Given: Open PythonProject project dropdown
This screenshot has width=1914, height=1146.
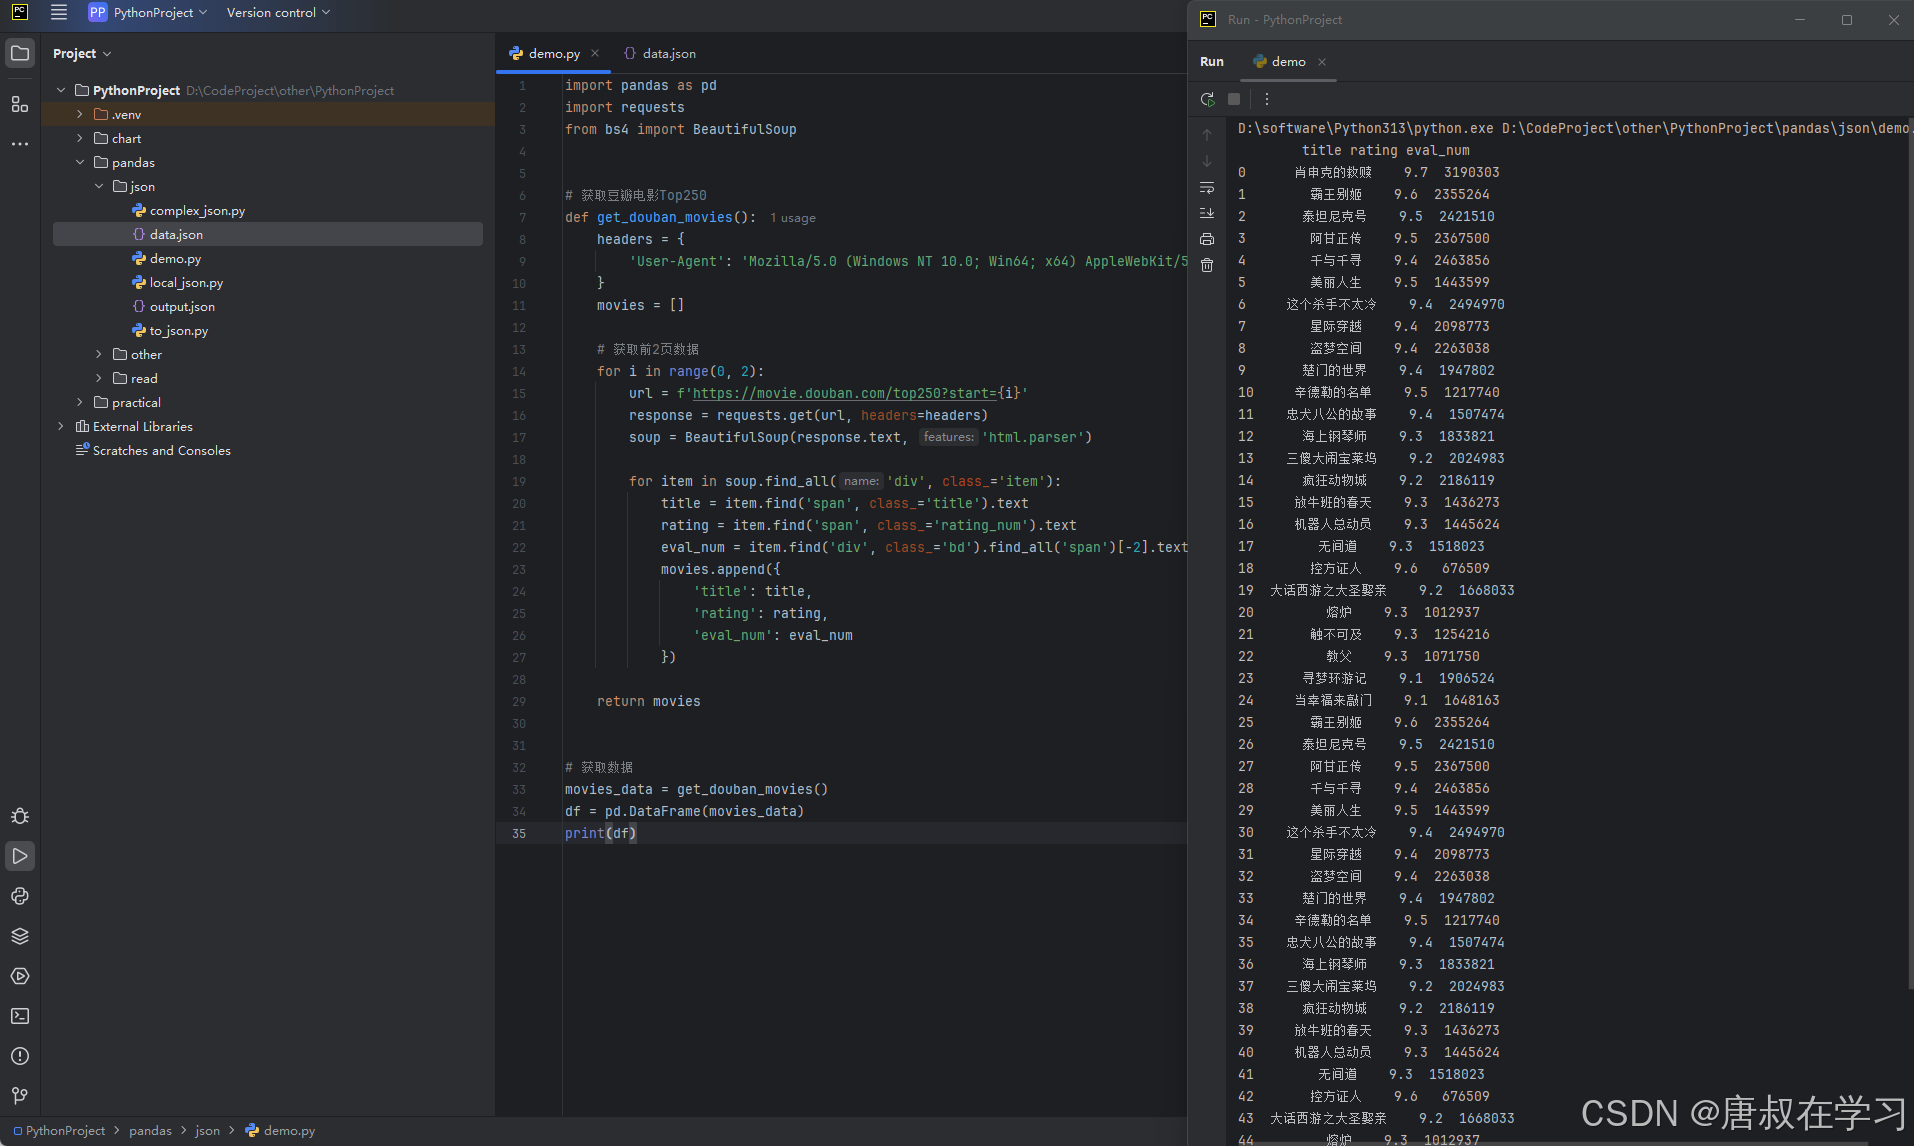Looking at the screenshot, I should pos(148,13).
